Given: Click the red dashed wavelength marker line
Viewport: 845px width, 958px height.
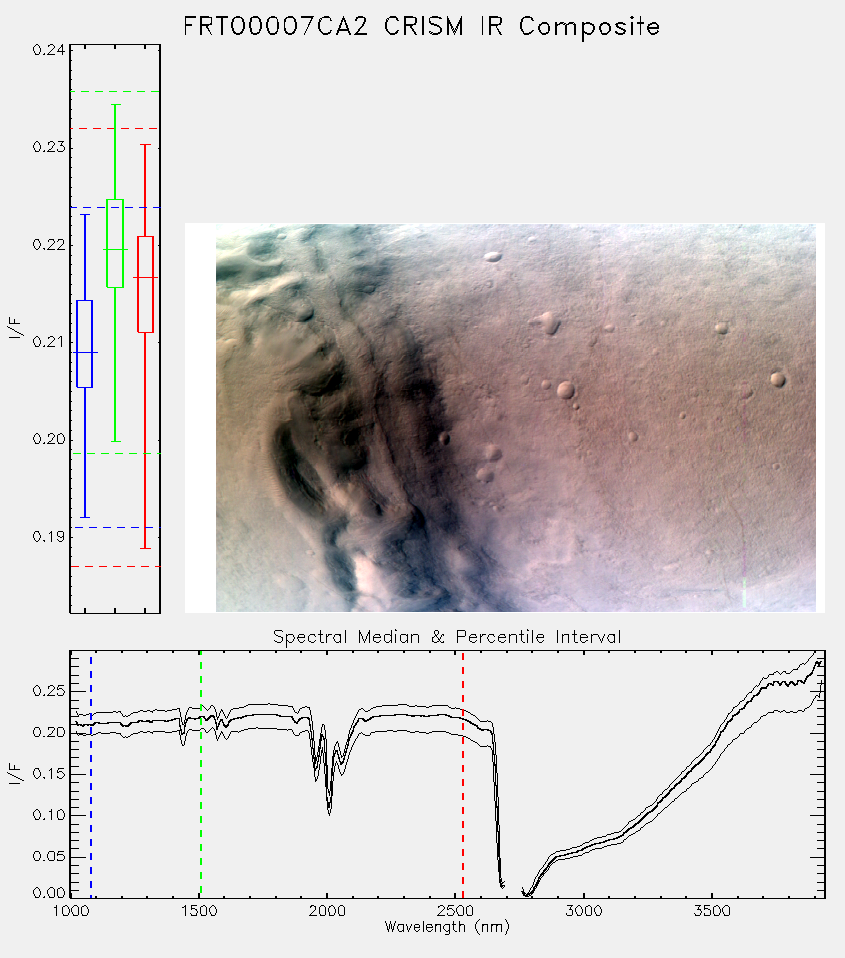Looking at the screenshot, I should tap(463, 774).
